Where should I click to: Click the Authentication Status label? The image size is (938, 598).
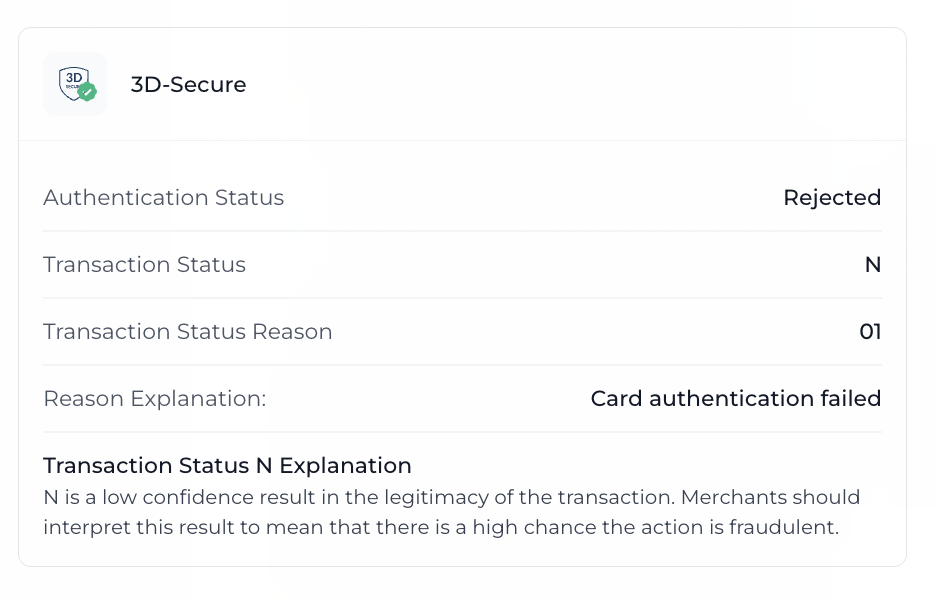[x=163, y=198]
